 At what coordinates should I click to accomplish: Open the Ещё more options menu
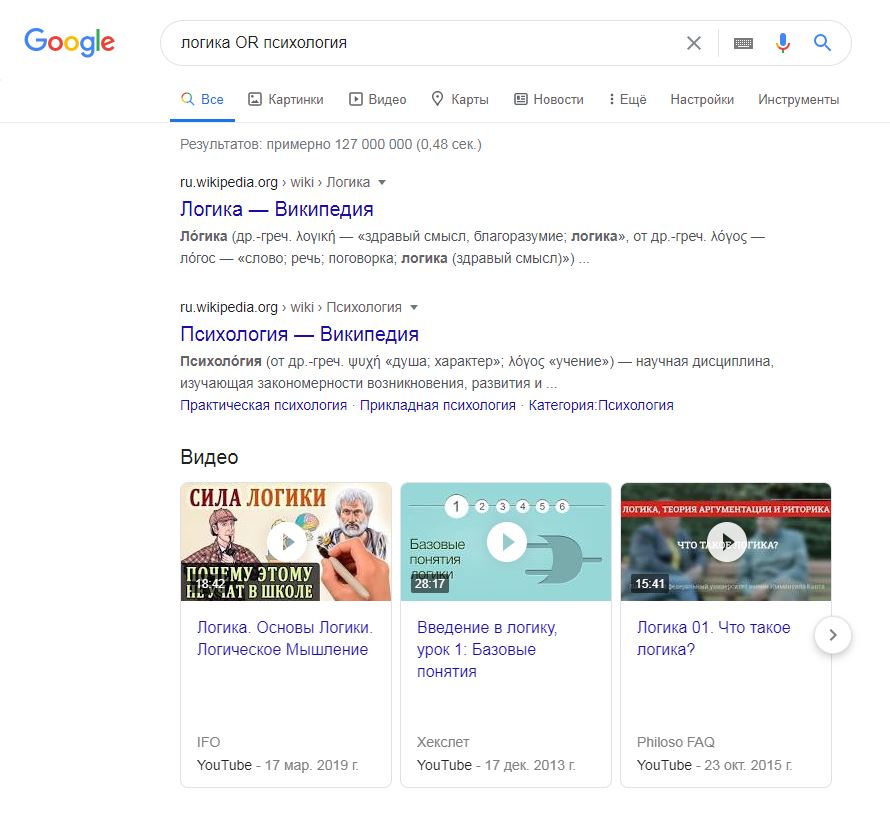pos(626,99)
